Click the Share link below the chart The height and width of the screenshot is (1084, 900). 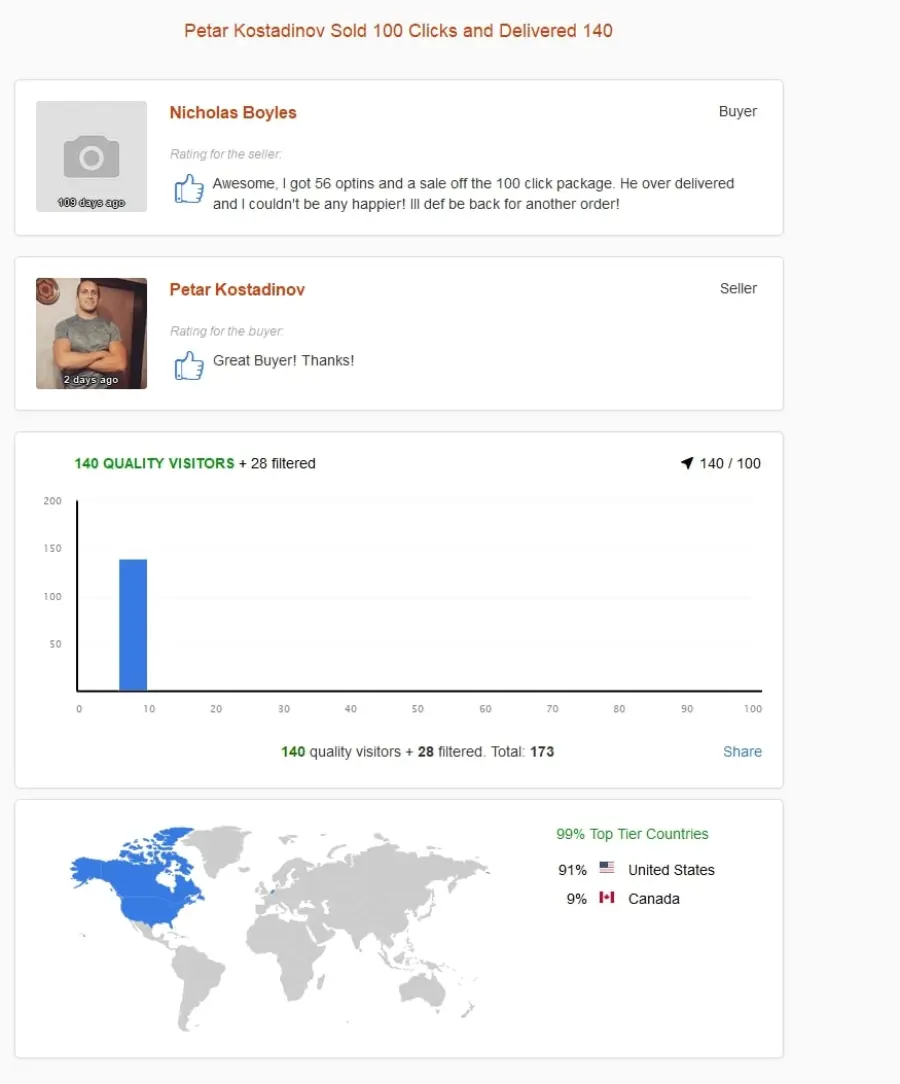[742, 751]
